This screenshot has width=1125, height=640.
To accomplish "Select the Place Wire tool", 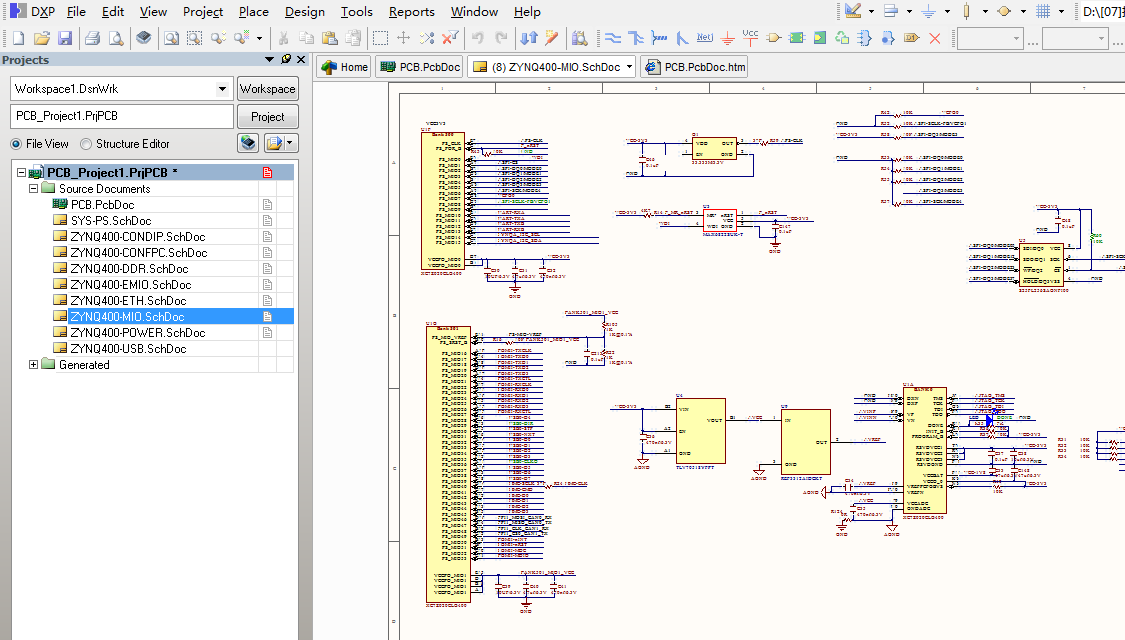I will (613, 38).
